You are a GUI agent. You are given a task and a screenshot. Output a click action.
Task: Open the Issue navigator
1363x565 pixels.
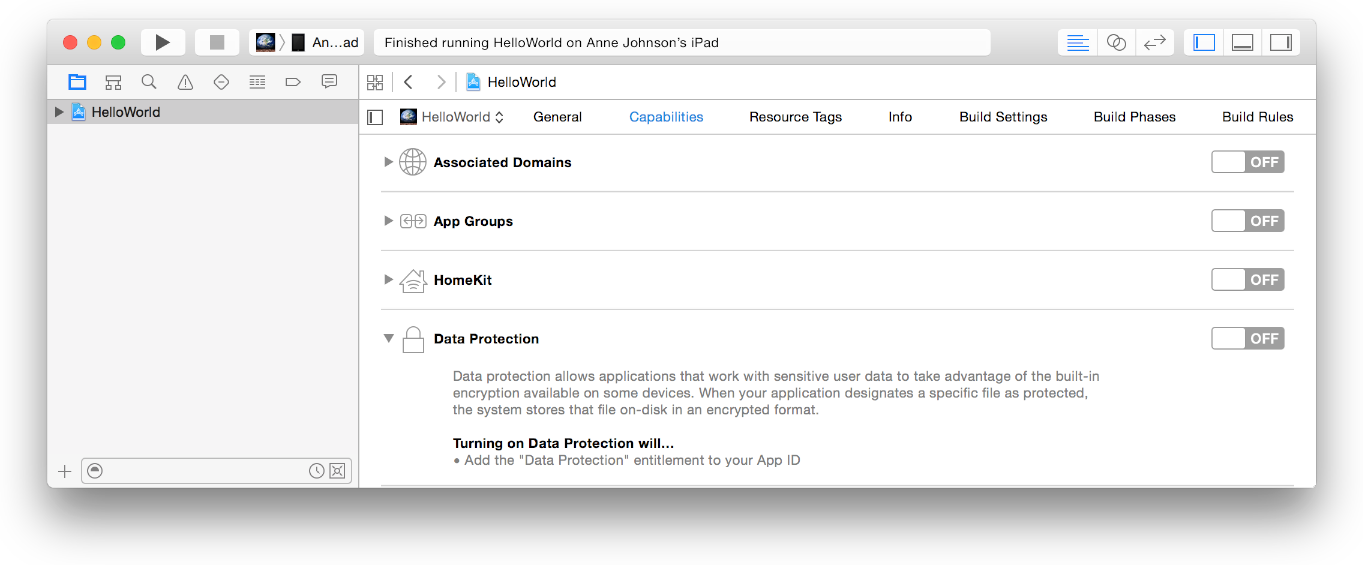[185, 82]
